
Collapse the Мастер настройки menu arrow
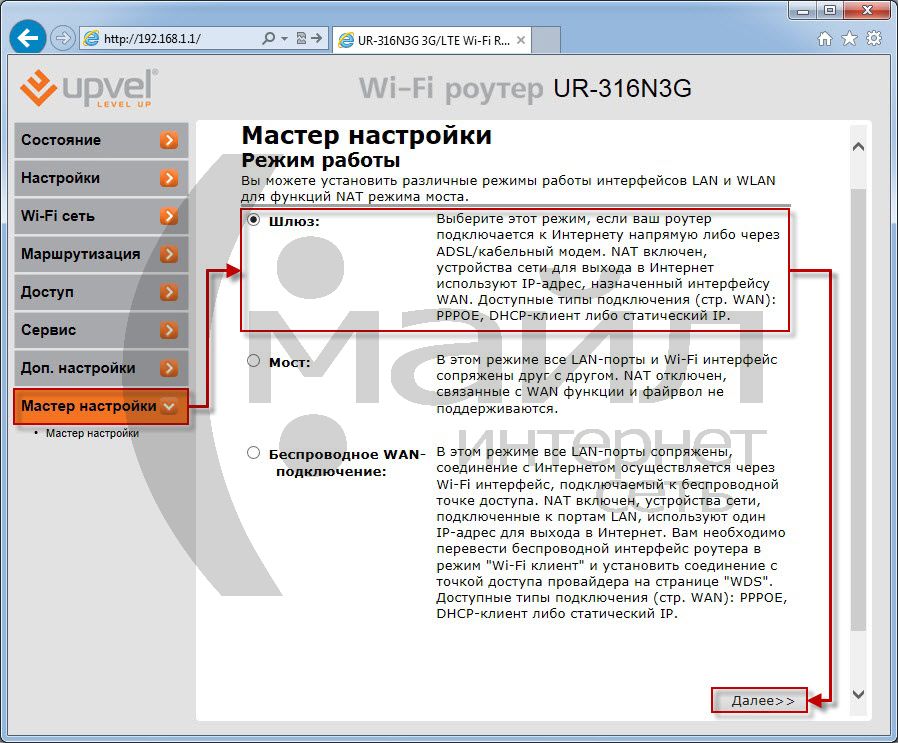pos(169,406)
